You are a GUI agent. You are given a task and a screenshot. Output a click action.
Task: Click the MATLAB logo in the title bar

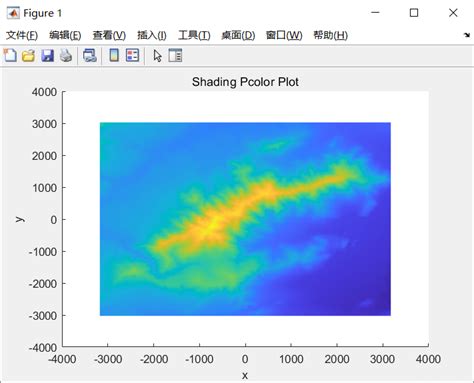tap(13, 13)
